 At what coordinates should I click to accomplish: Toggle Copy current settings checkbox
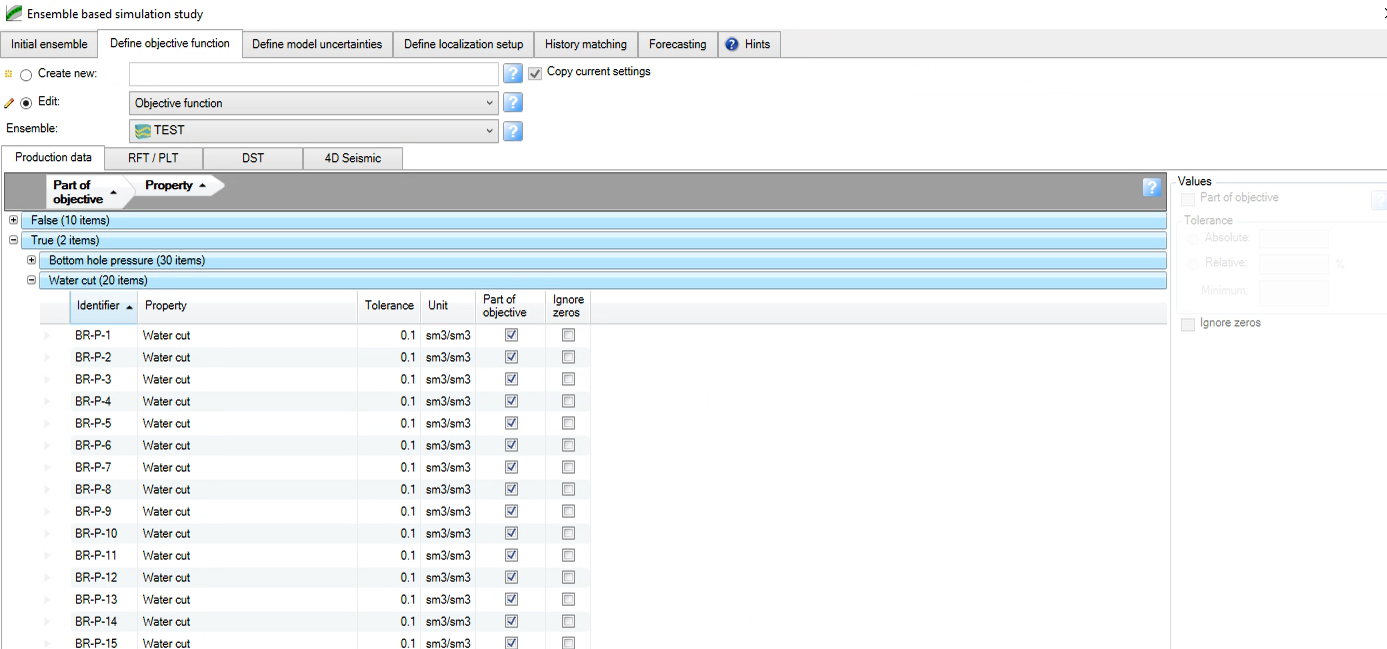coord(535,73)
